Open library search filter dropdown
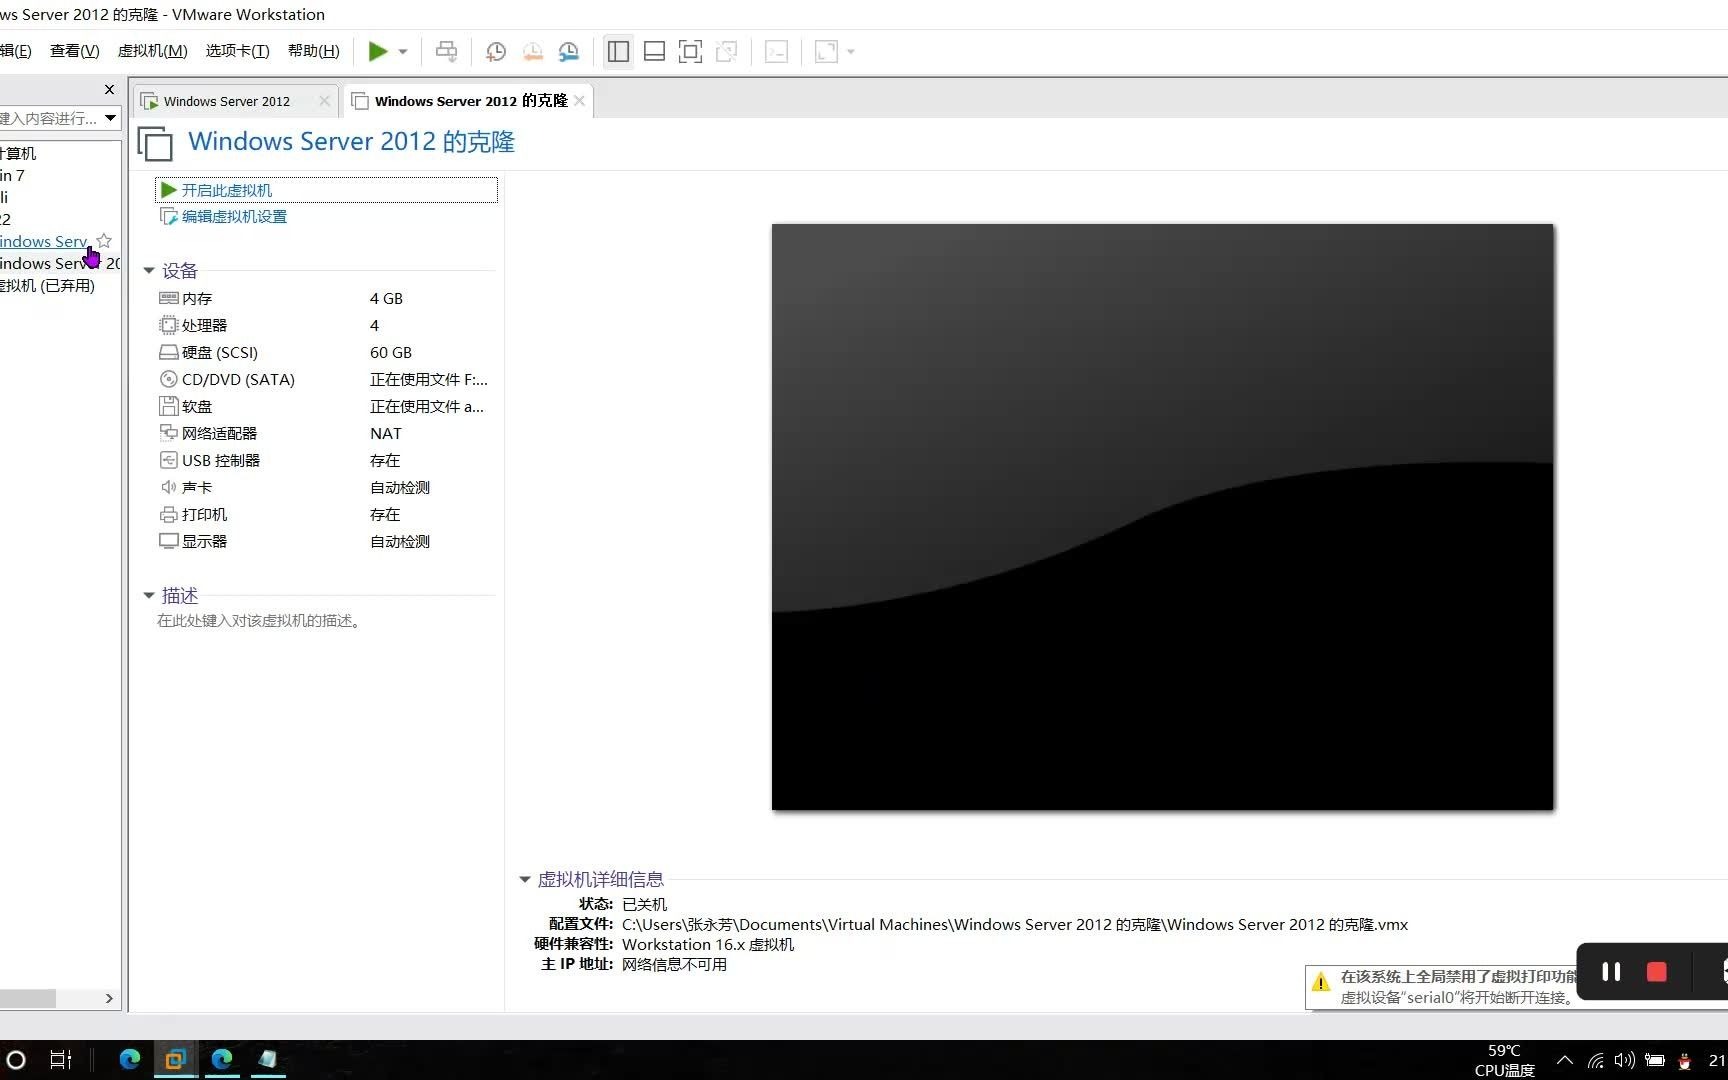The height and width of the screenshot is (1080, 1728). [110, 118]
